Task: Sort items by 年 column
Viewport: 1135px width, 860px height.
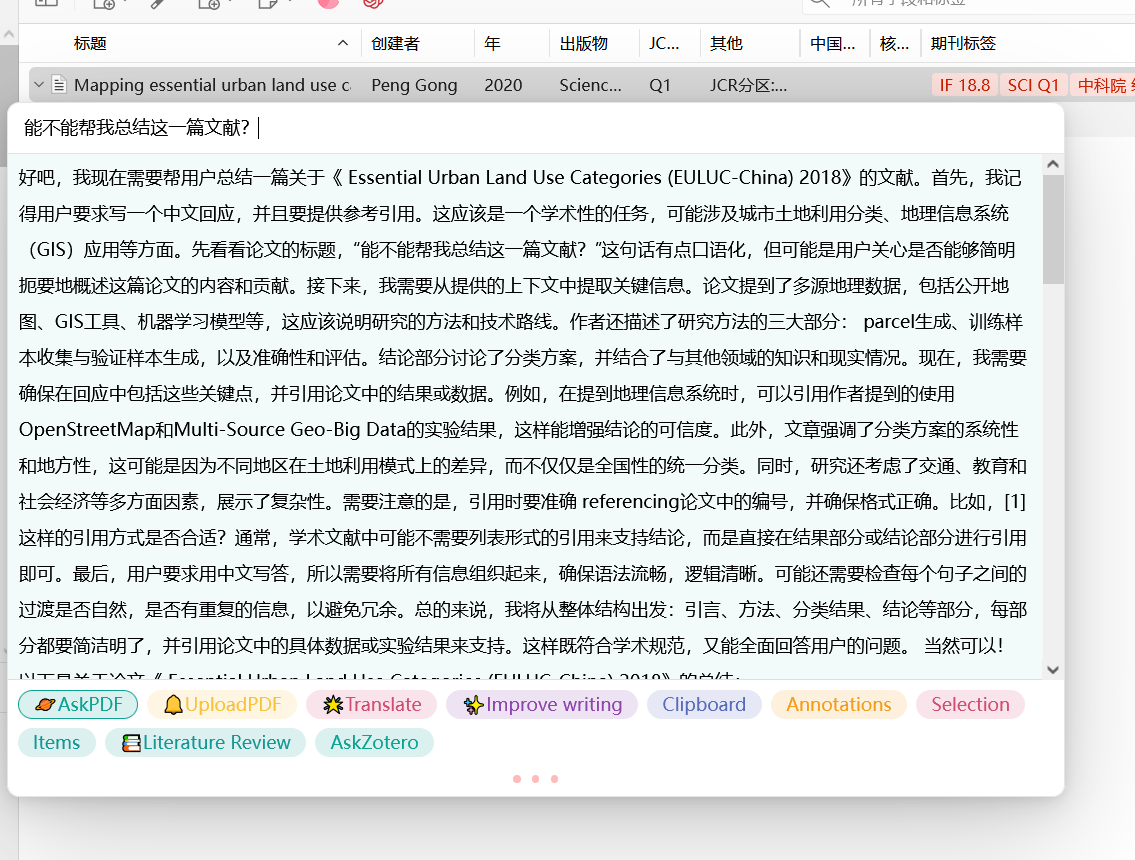Action: [x=492, y=43]
